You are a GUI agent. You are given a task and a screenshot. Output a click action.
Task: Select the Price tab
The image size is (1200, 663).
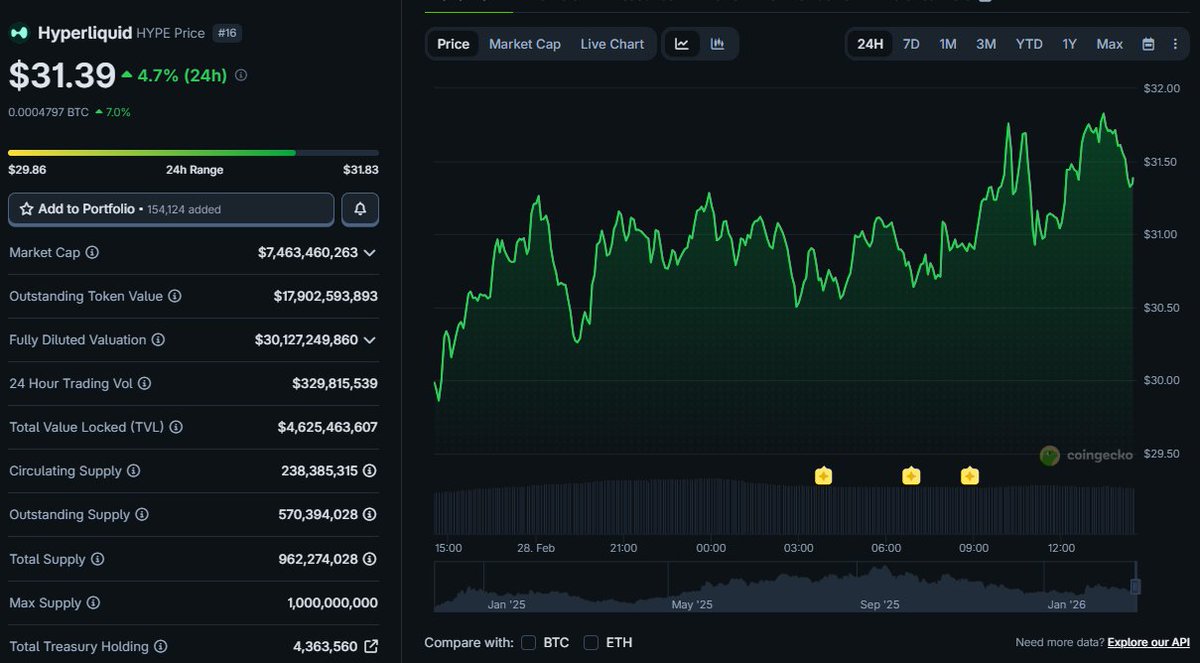pos(453,44)
